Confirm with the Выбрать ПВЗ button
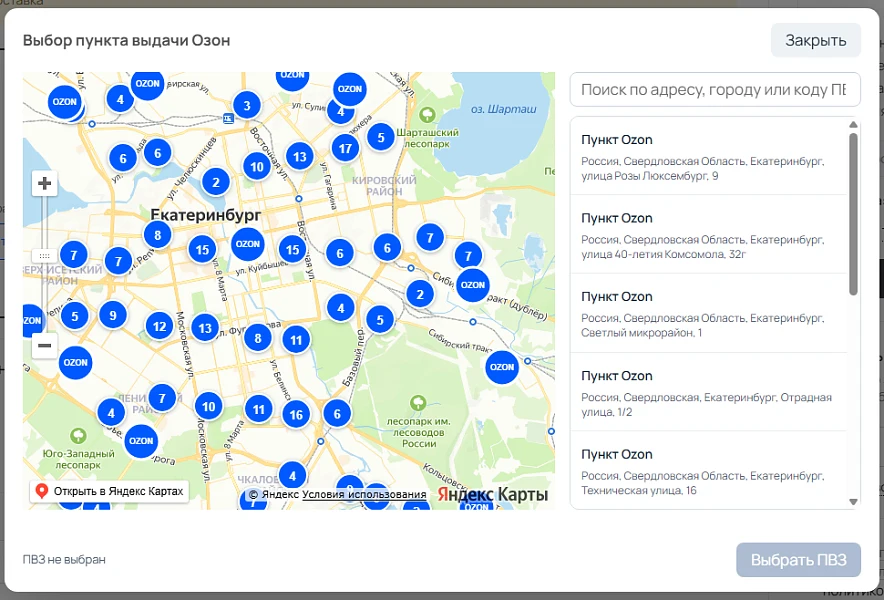This screenshot has height=600, width=884. pos(798,559)
